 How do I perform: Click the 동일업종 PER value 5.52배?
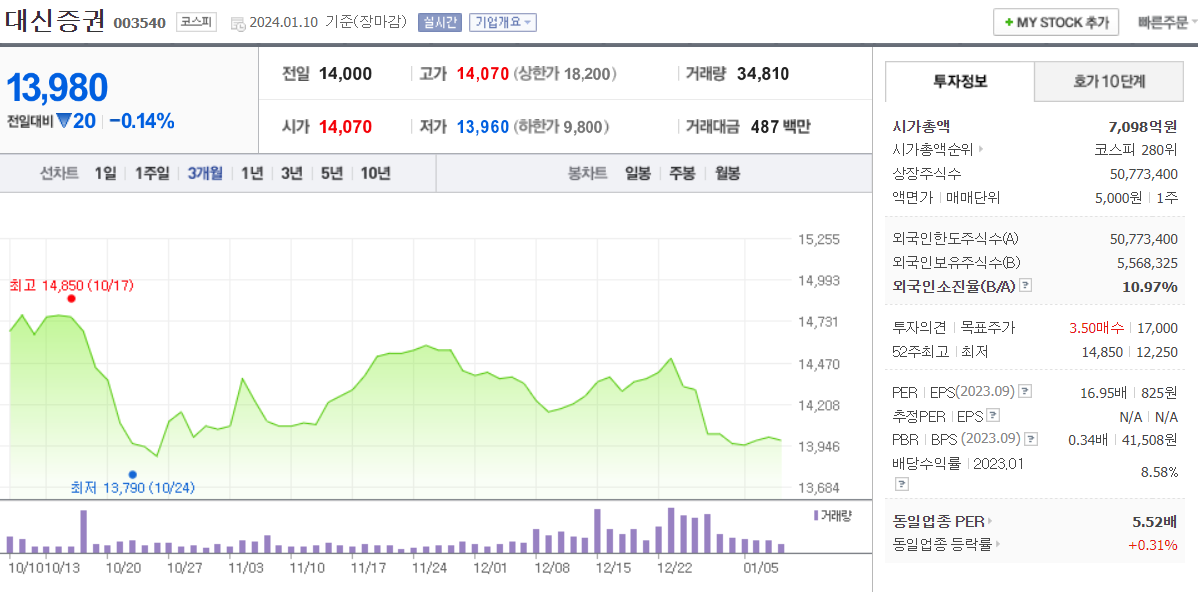(x=1155, y=521)
